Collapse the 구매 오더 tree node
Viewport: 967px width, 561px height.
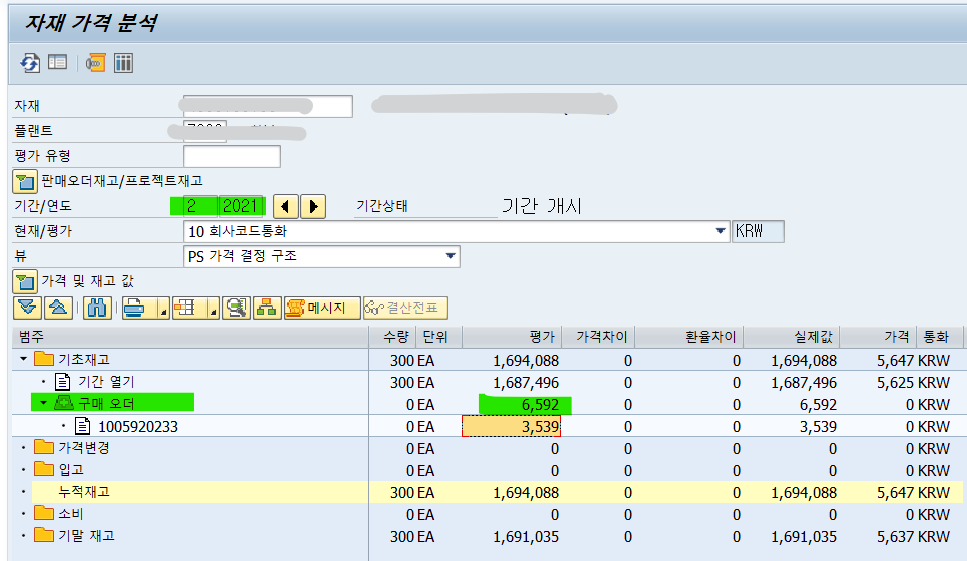coord(43,404)
